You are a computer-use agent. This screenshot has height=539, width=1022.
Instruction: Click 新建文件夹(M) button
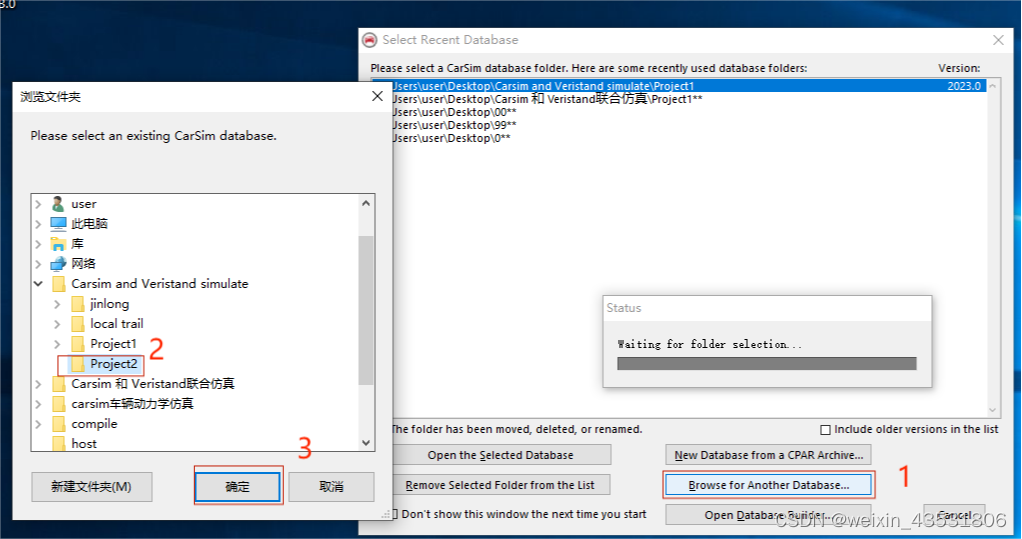point(91,487)
